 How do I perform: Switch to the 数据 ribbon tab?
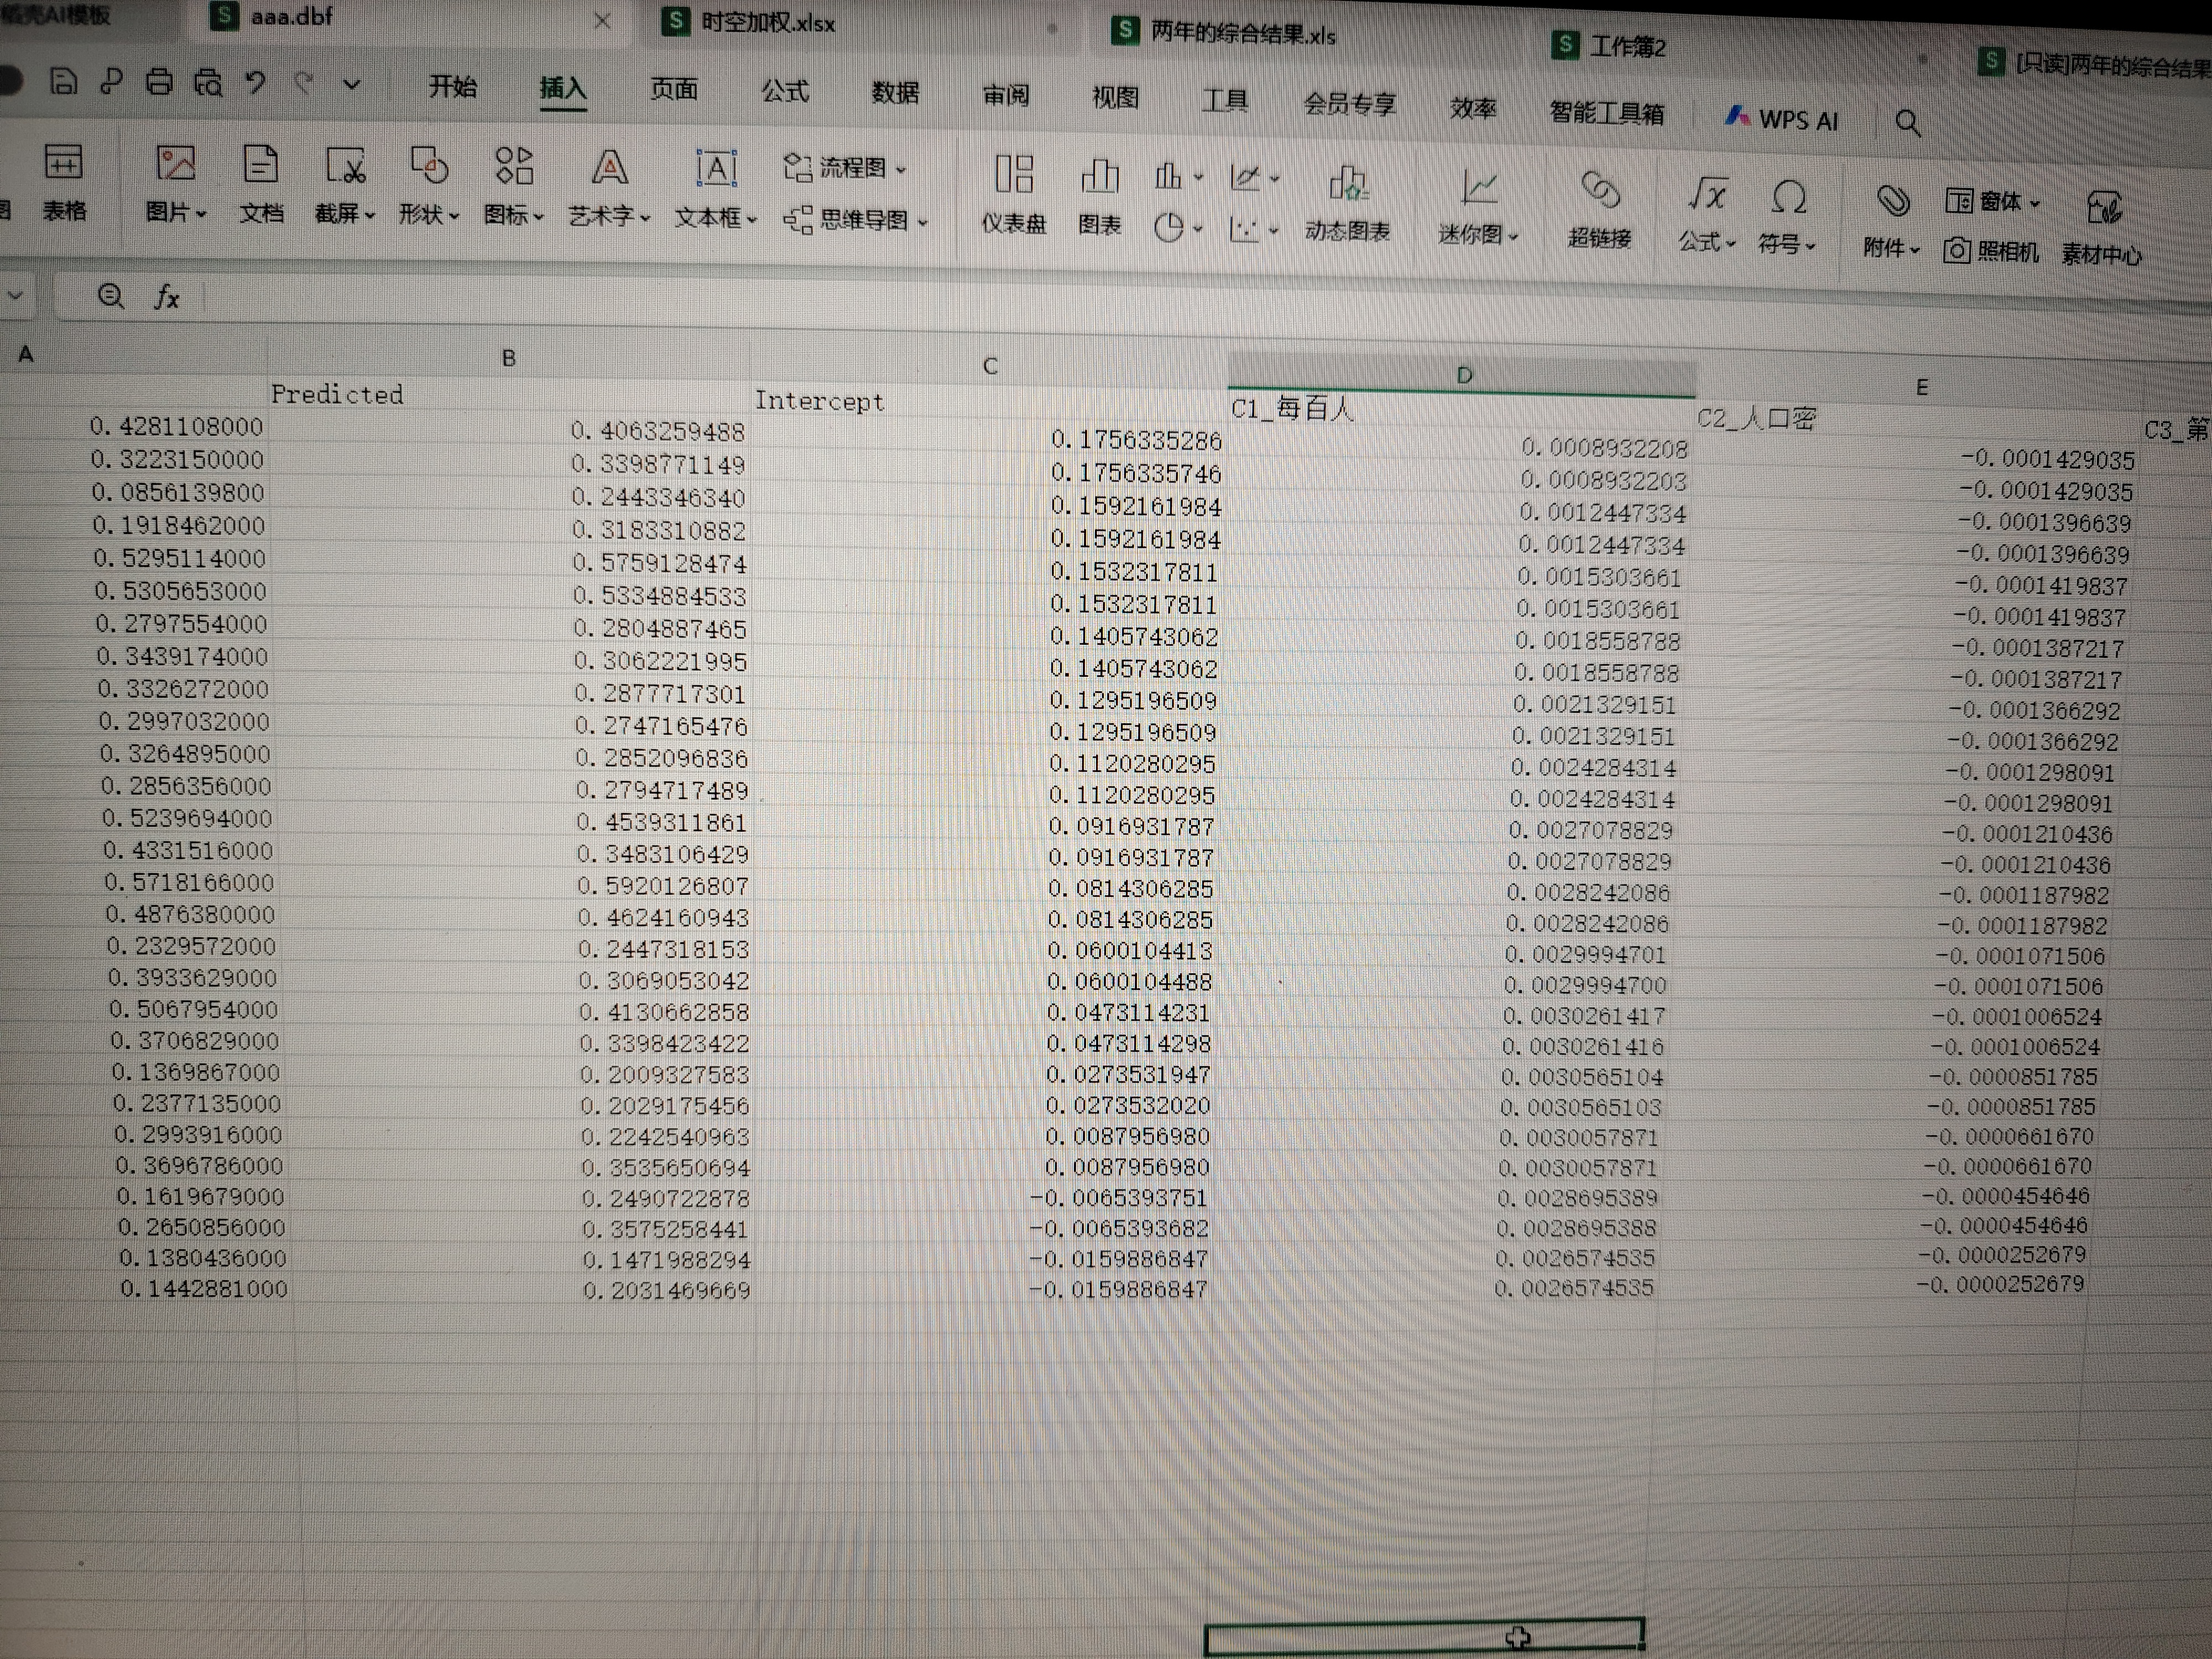pos(895,93)
